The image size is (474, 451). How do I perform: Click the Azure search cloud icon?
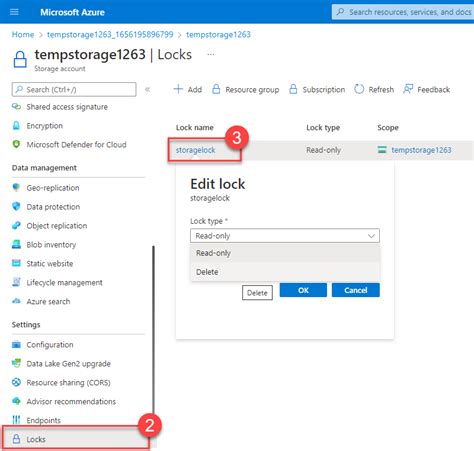click(x=16, y=301)
